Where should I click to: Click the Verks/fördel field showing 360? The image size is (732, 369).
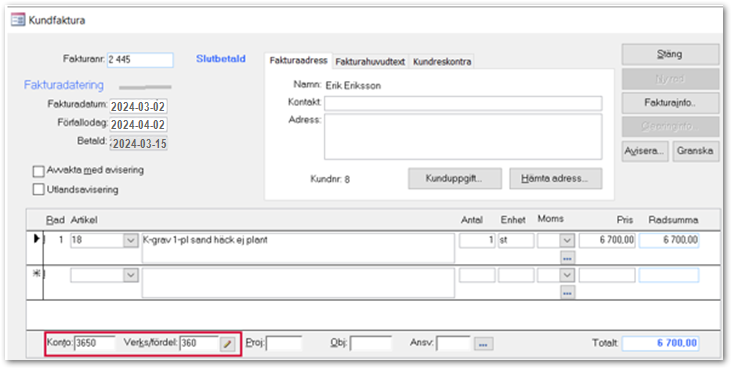point(199,344)
